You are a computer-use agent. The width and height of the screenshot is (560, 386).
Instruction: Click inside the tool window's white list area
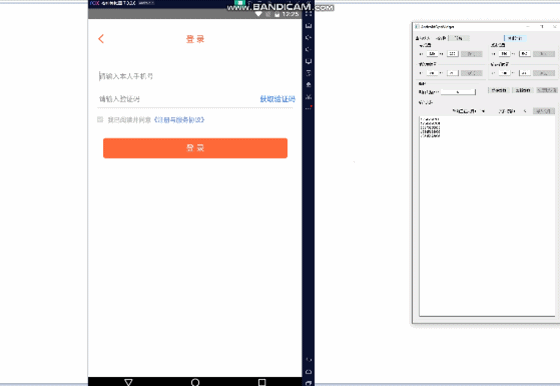click(x=487, y=216)
